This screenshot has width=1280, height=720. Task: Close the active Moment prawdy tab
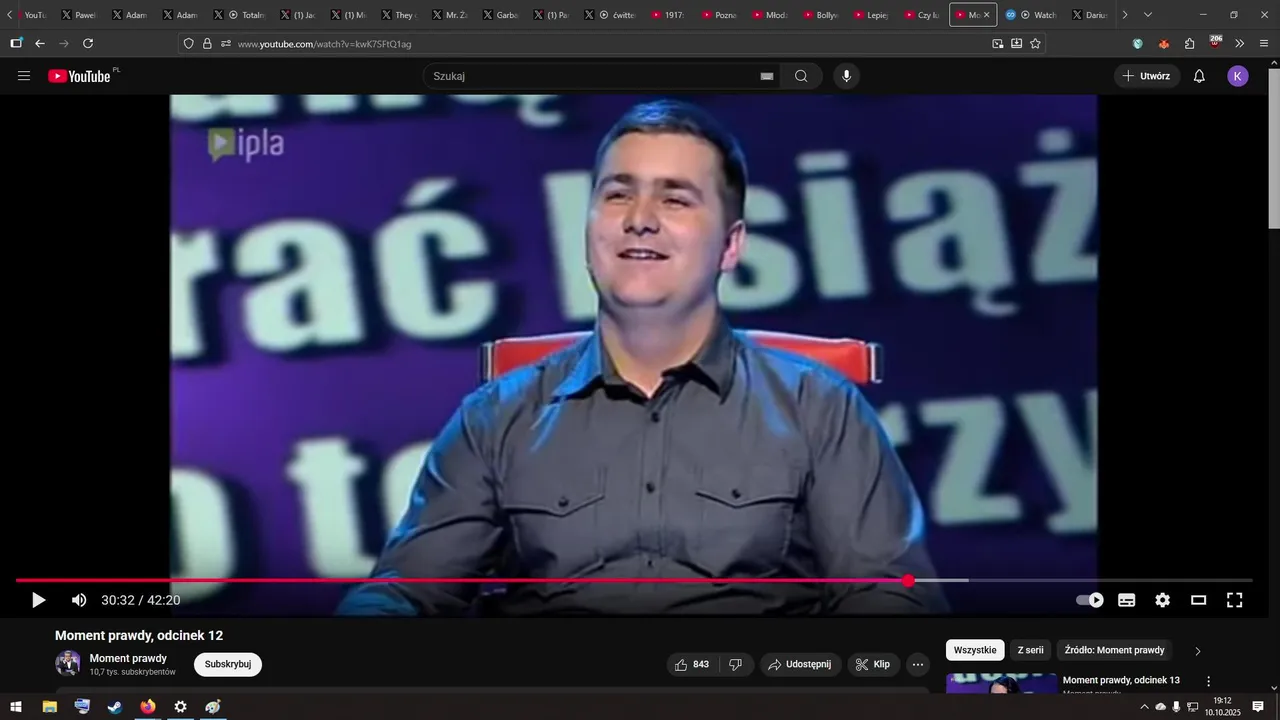click(x=986, y=15)
